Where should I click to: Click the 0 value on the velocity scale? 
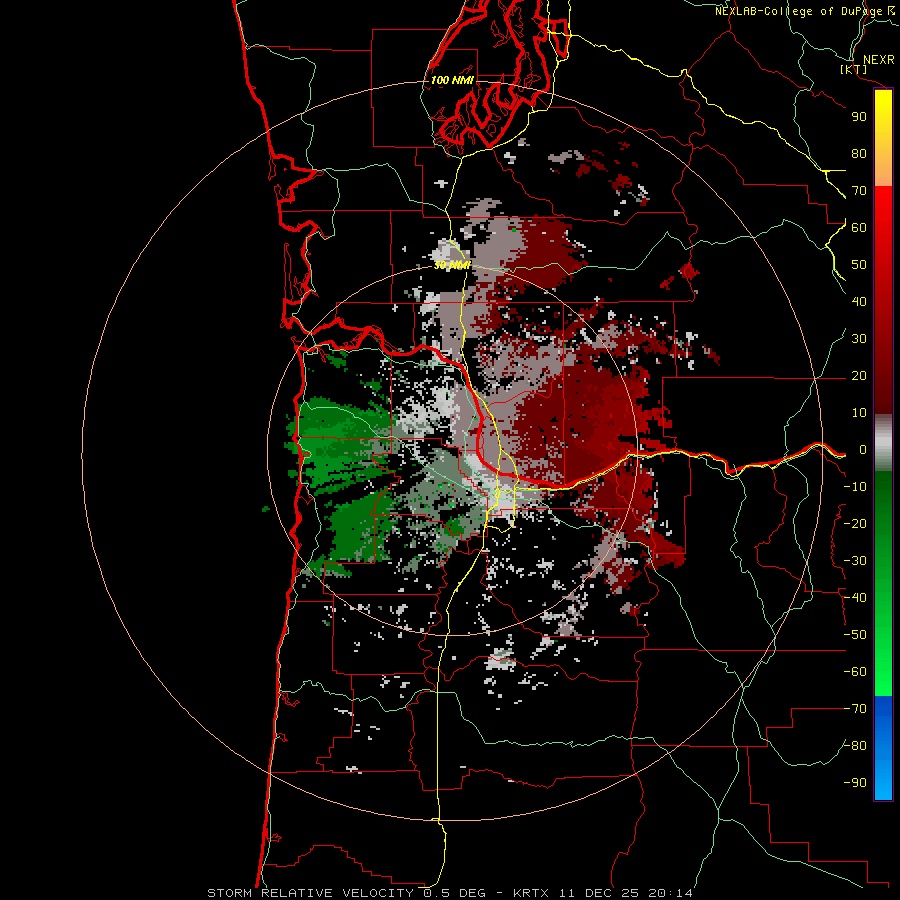coord(863,450)
